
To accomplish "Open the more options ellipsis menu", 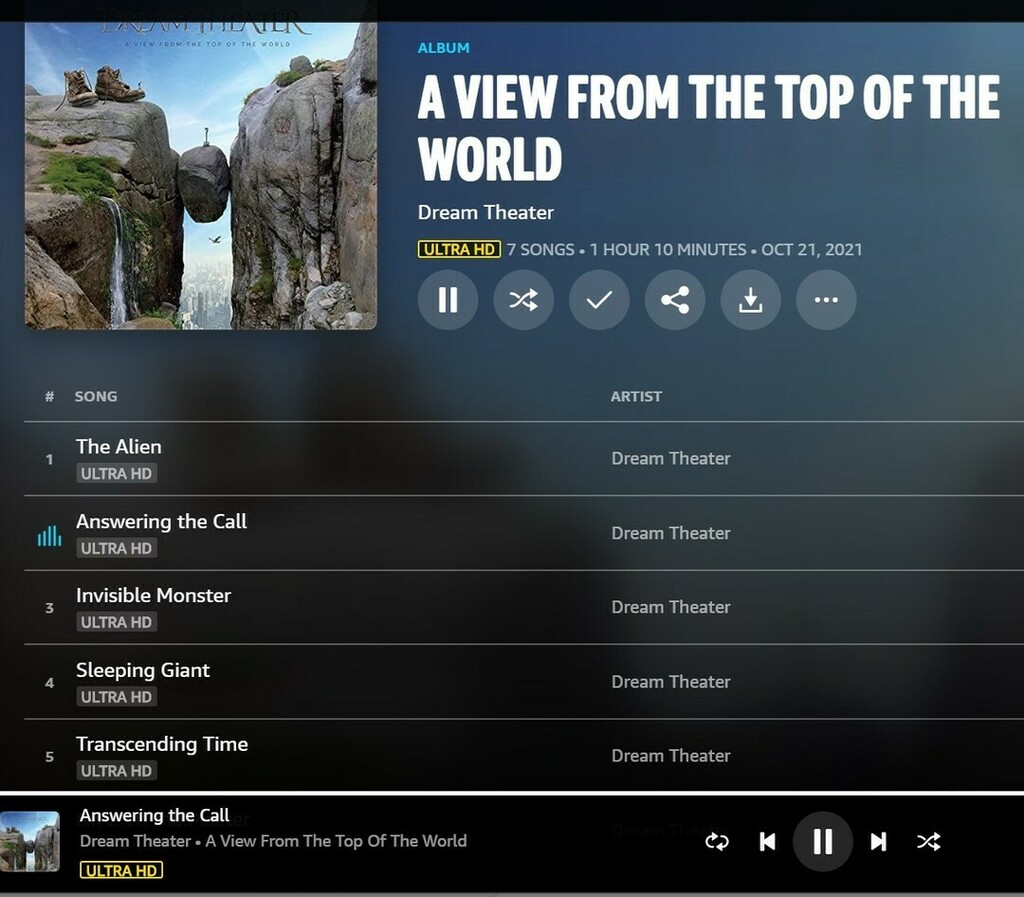I will point(826,300).
